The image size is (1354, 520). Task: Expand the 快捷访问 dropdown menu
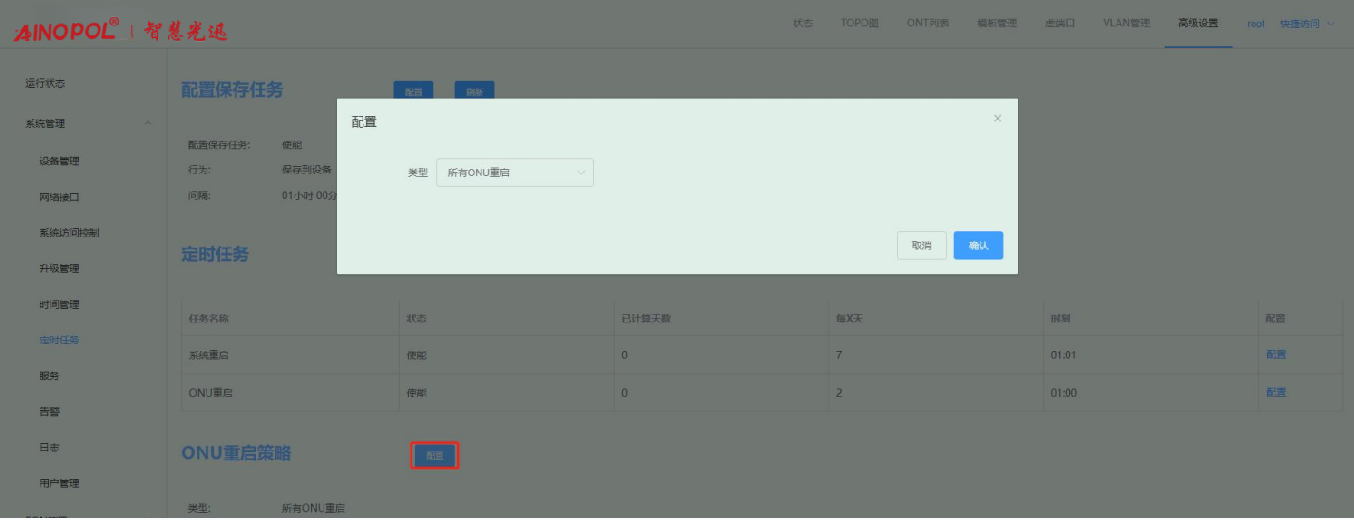pyautogui.click(x=1307, y=23)
